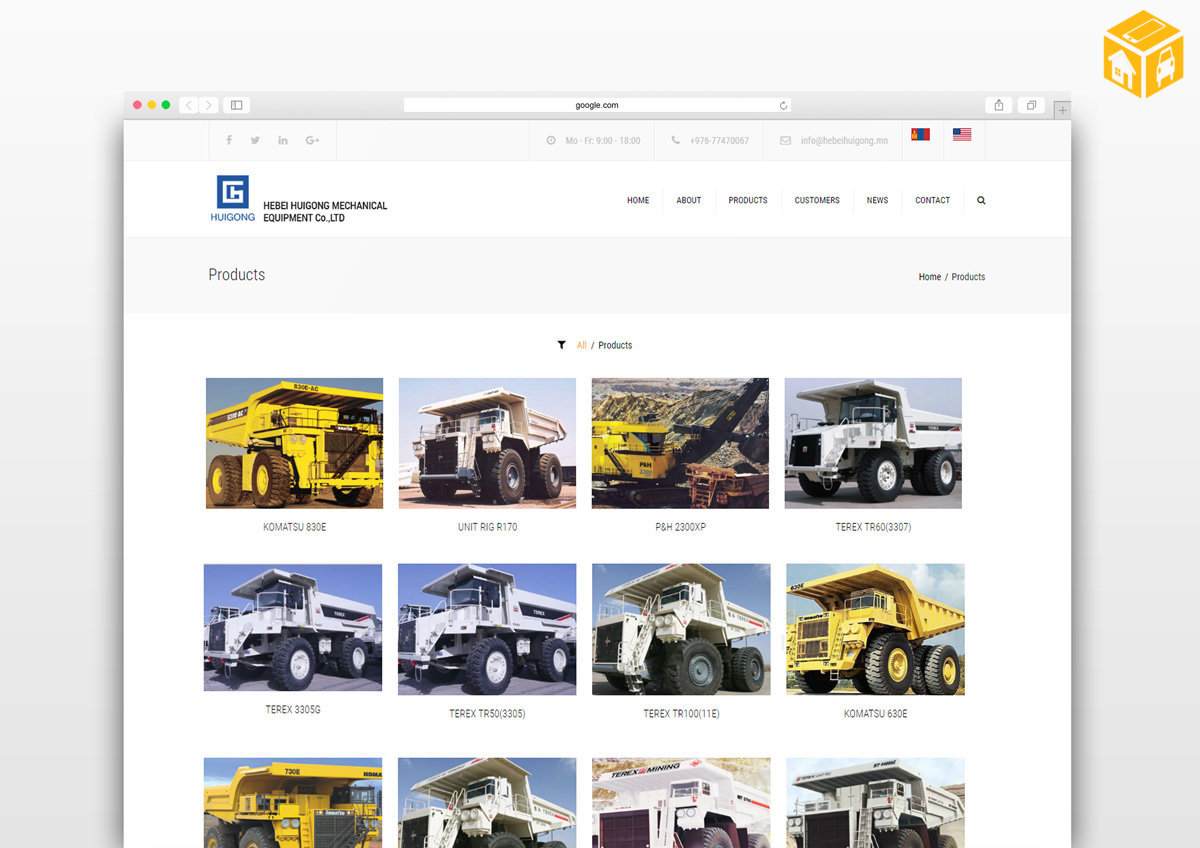Go to the Customers menu item
1200x848 pixels.
pos(817,200)
